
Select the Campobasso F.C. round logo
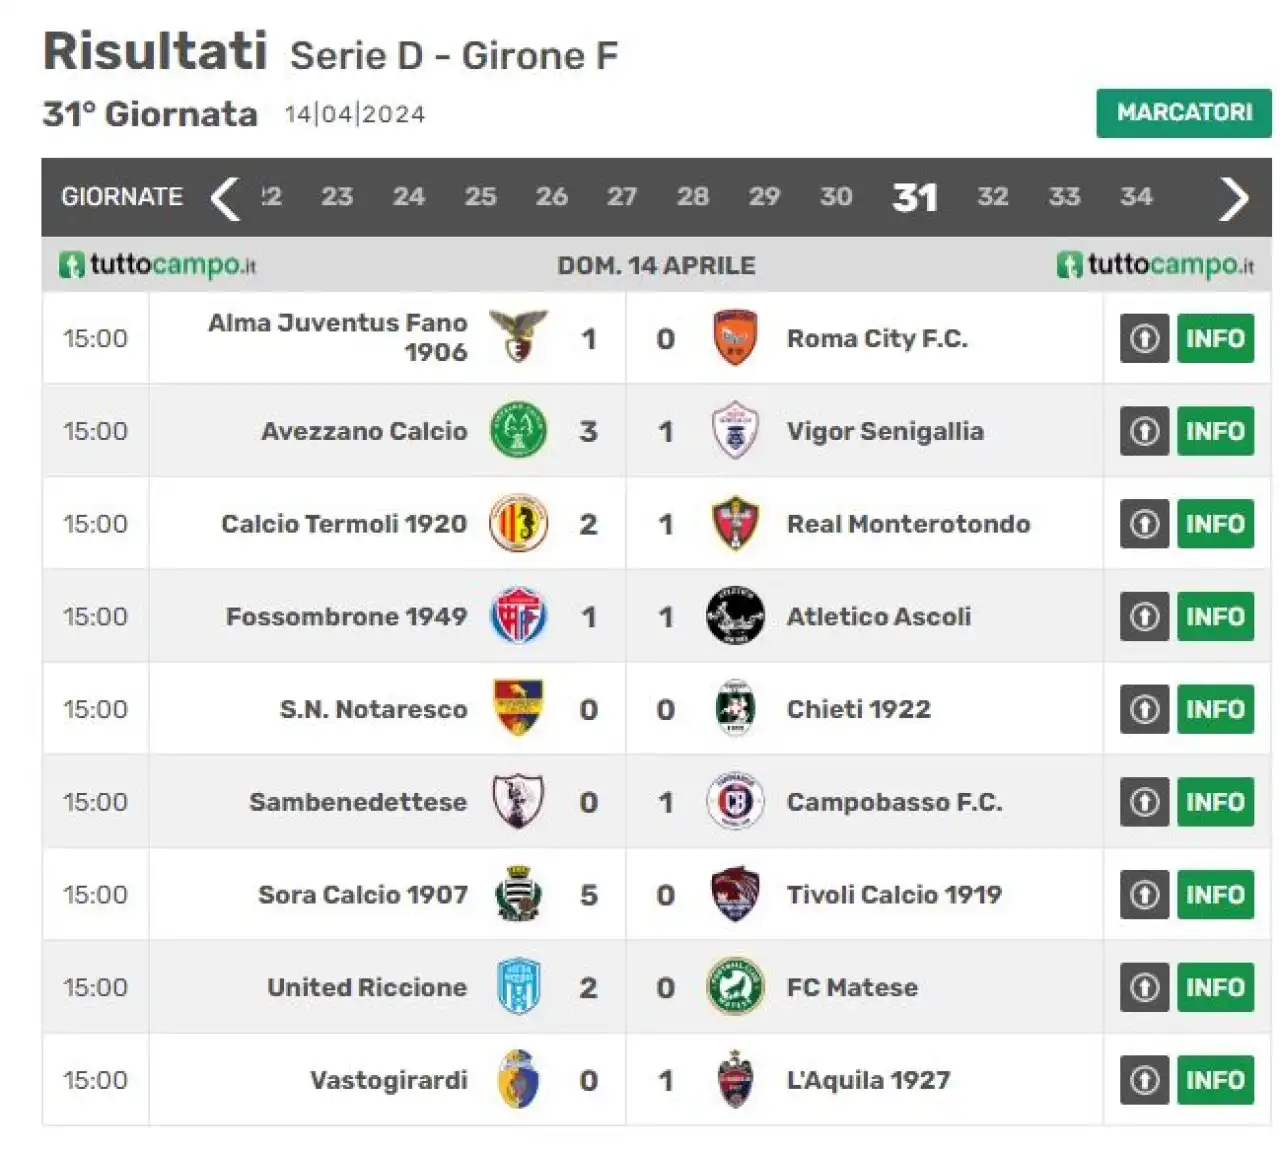point(735,802)
